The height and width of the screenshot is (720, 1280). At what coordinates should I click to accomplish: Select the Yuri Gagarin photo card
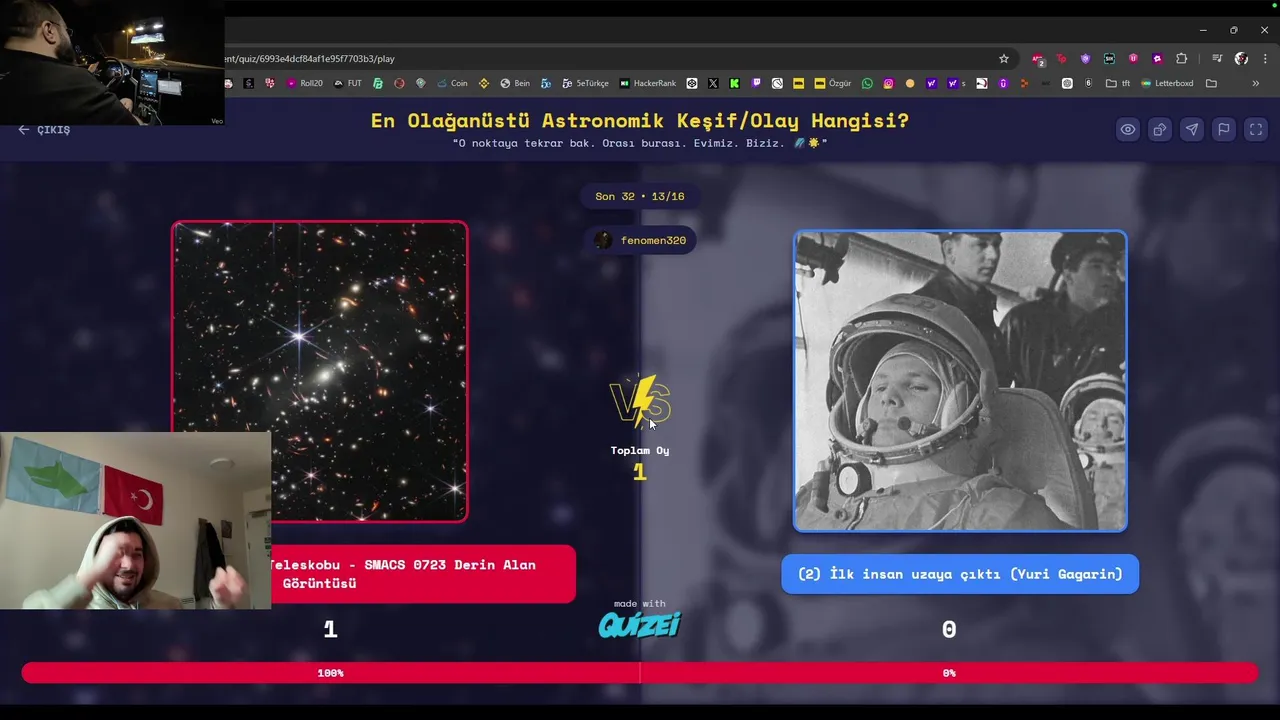coord(960,381)
